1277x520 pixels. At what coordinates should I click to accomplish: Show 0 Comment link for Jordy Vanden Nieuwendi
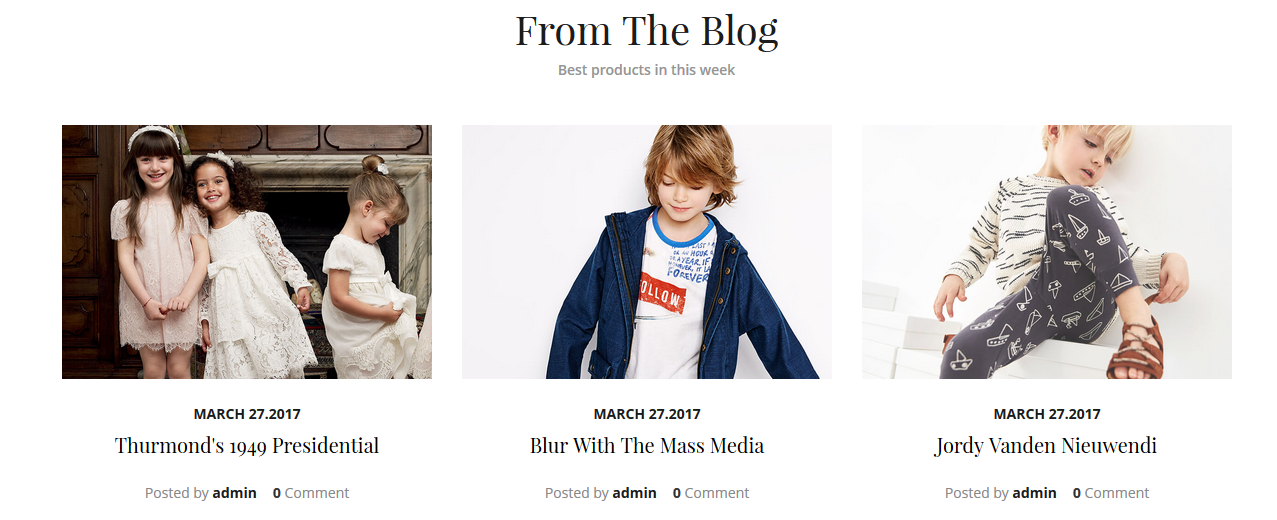point(1111,493)
